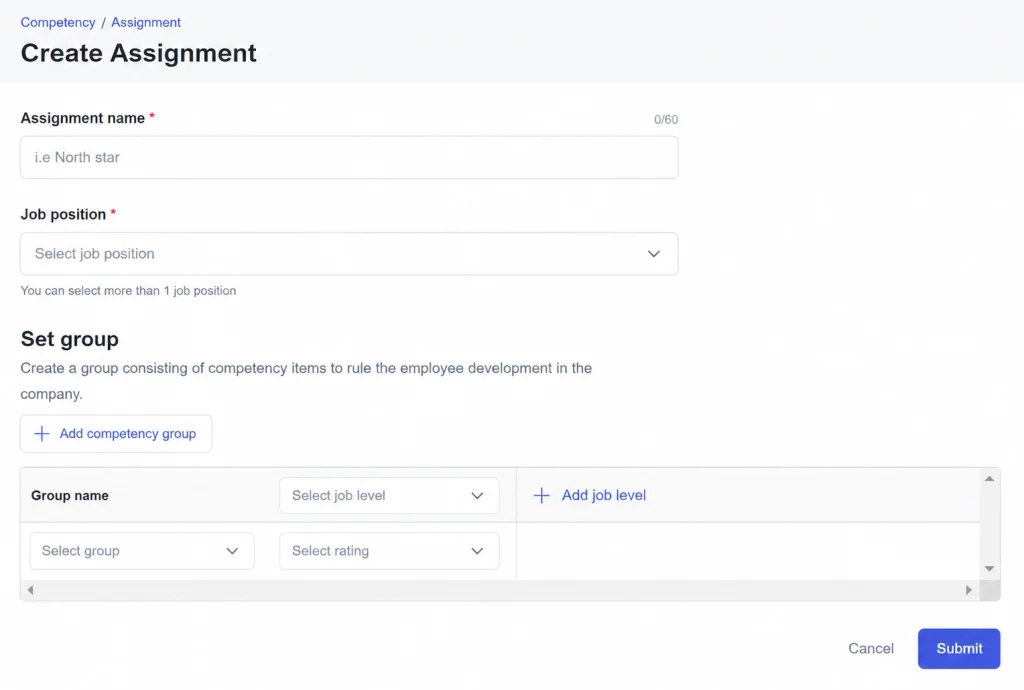Click the Job position field label
This screenshot has width=1024, height=690.
pos(63,214)
